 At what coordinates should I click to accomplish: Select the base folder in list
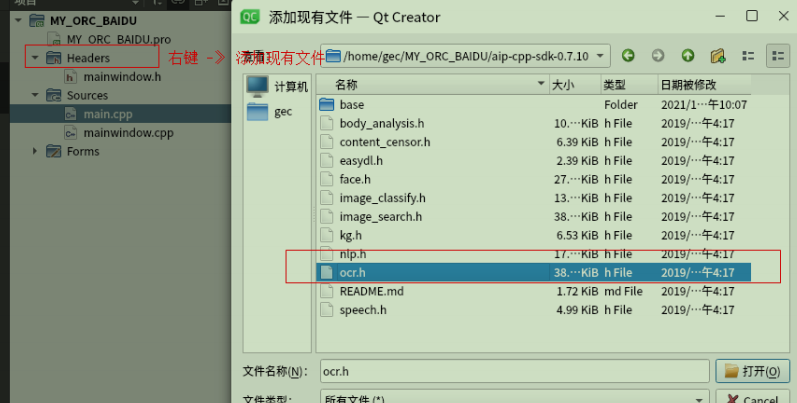(x=533, y=105)
